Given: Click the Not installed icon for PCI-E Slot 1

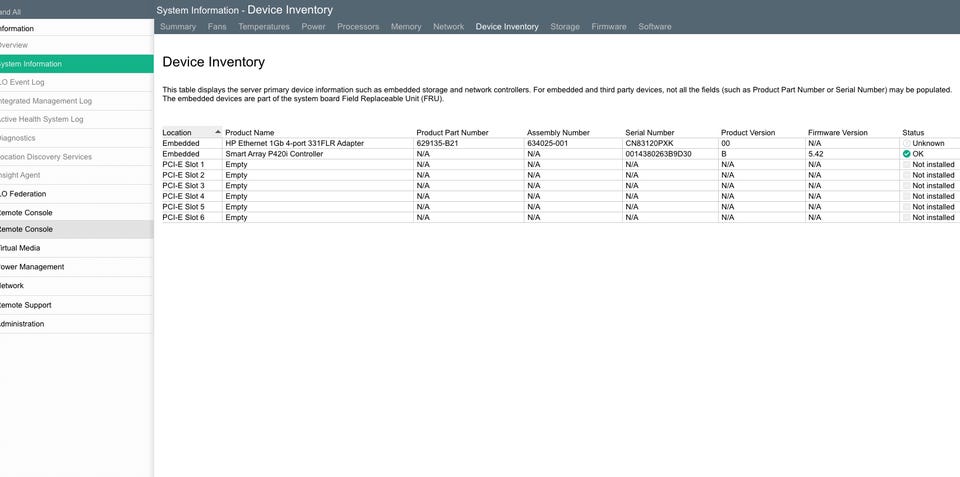Looking at the screenshot, I should pyautogui.click(x=906, y=165).
